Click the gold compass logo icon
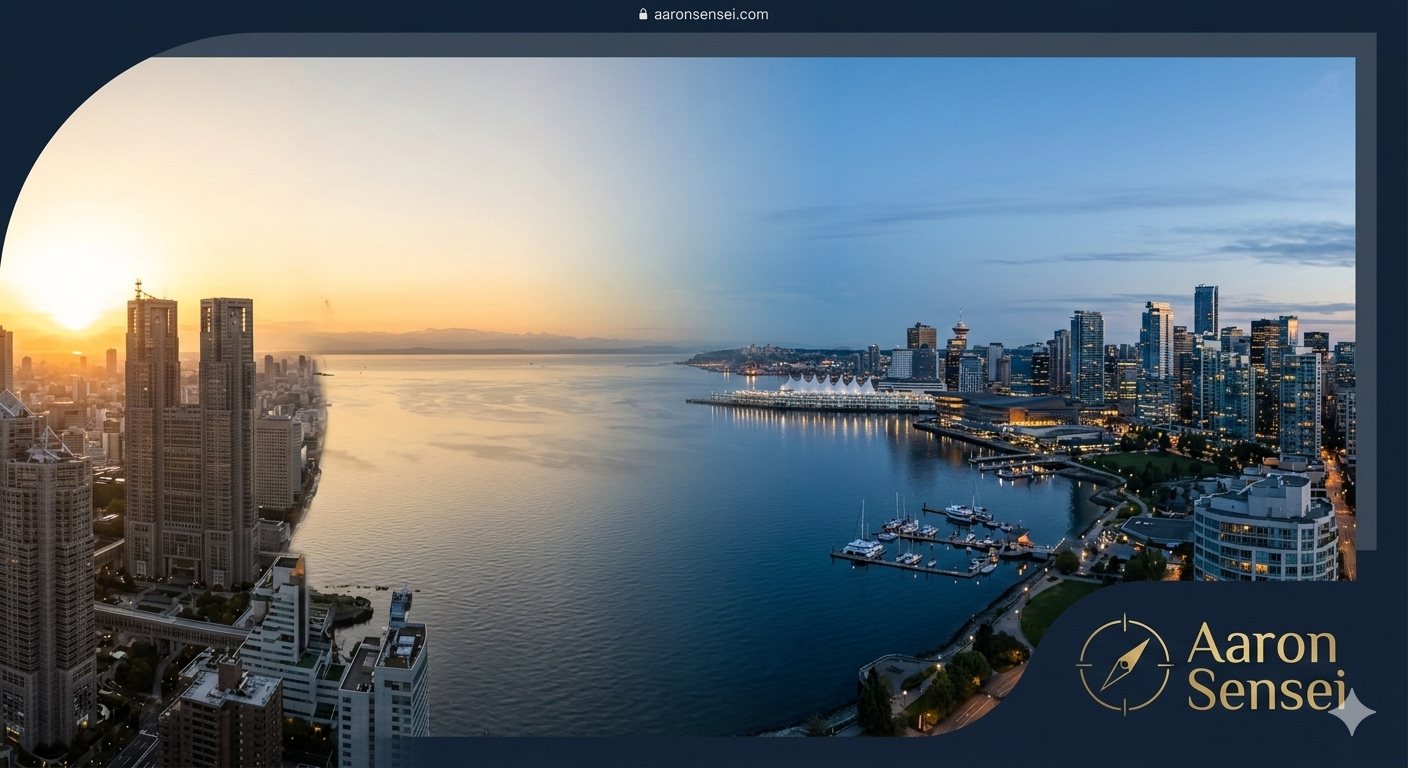Image resolution: width=1408 pixels, height=768 pixels. 1124,664
